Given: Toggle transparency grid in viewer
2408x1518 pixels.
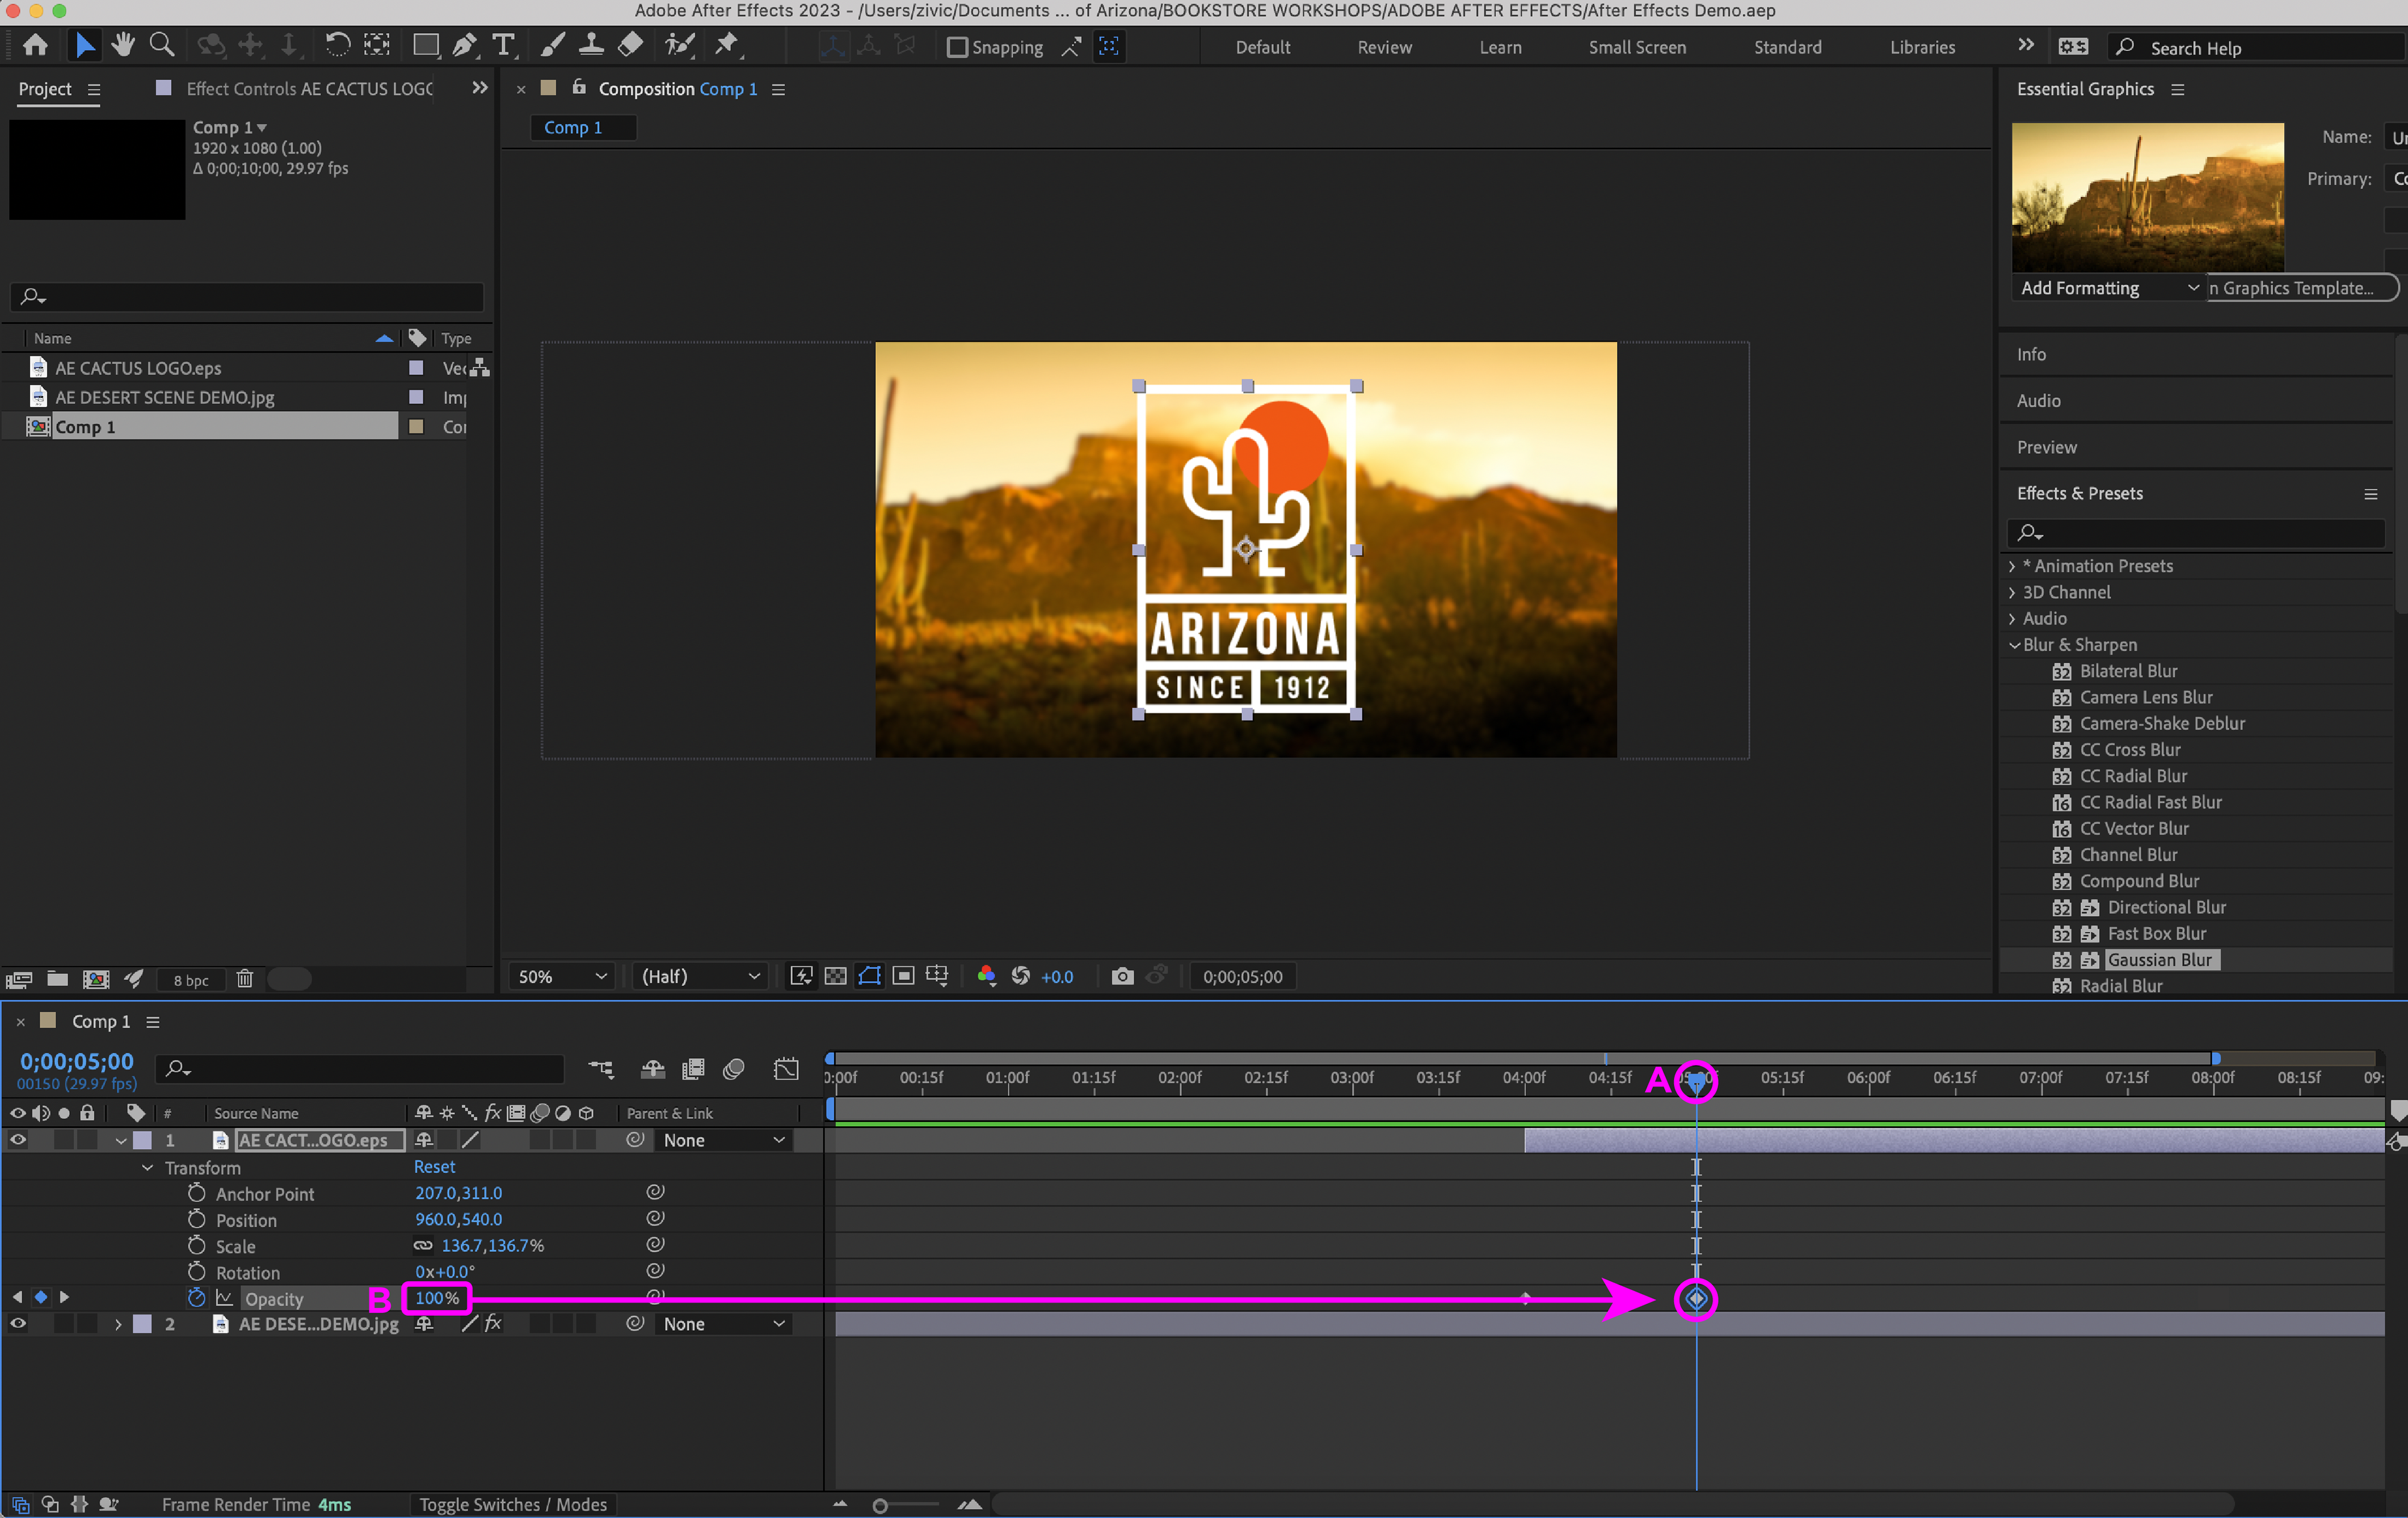Looking at the screenshot, I should (835, 976).
